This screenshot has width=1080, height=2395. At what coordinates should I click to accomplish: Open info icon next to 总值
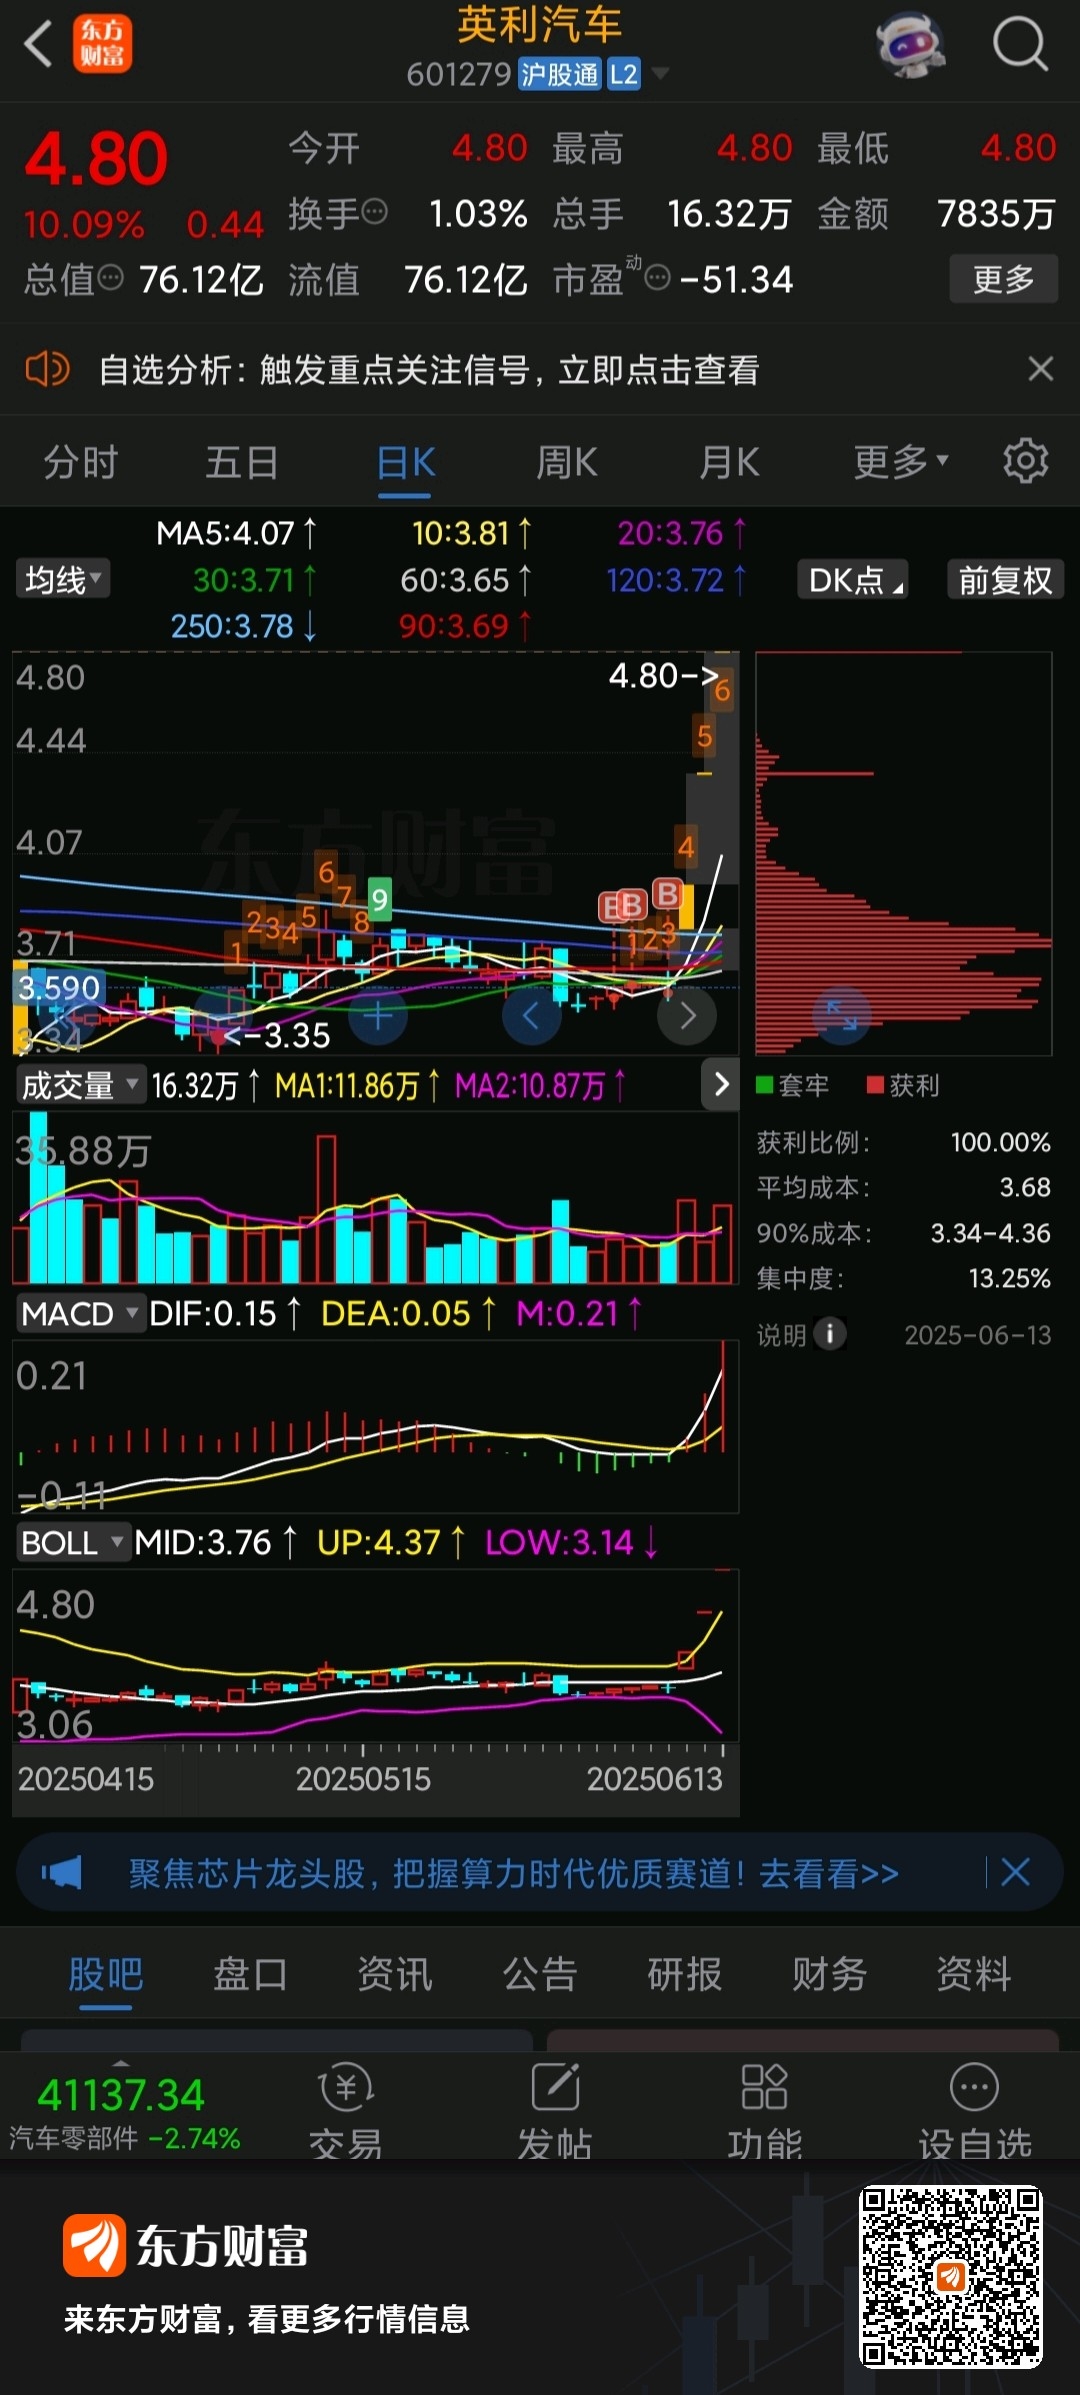[110, 277]
